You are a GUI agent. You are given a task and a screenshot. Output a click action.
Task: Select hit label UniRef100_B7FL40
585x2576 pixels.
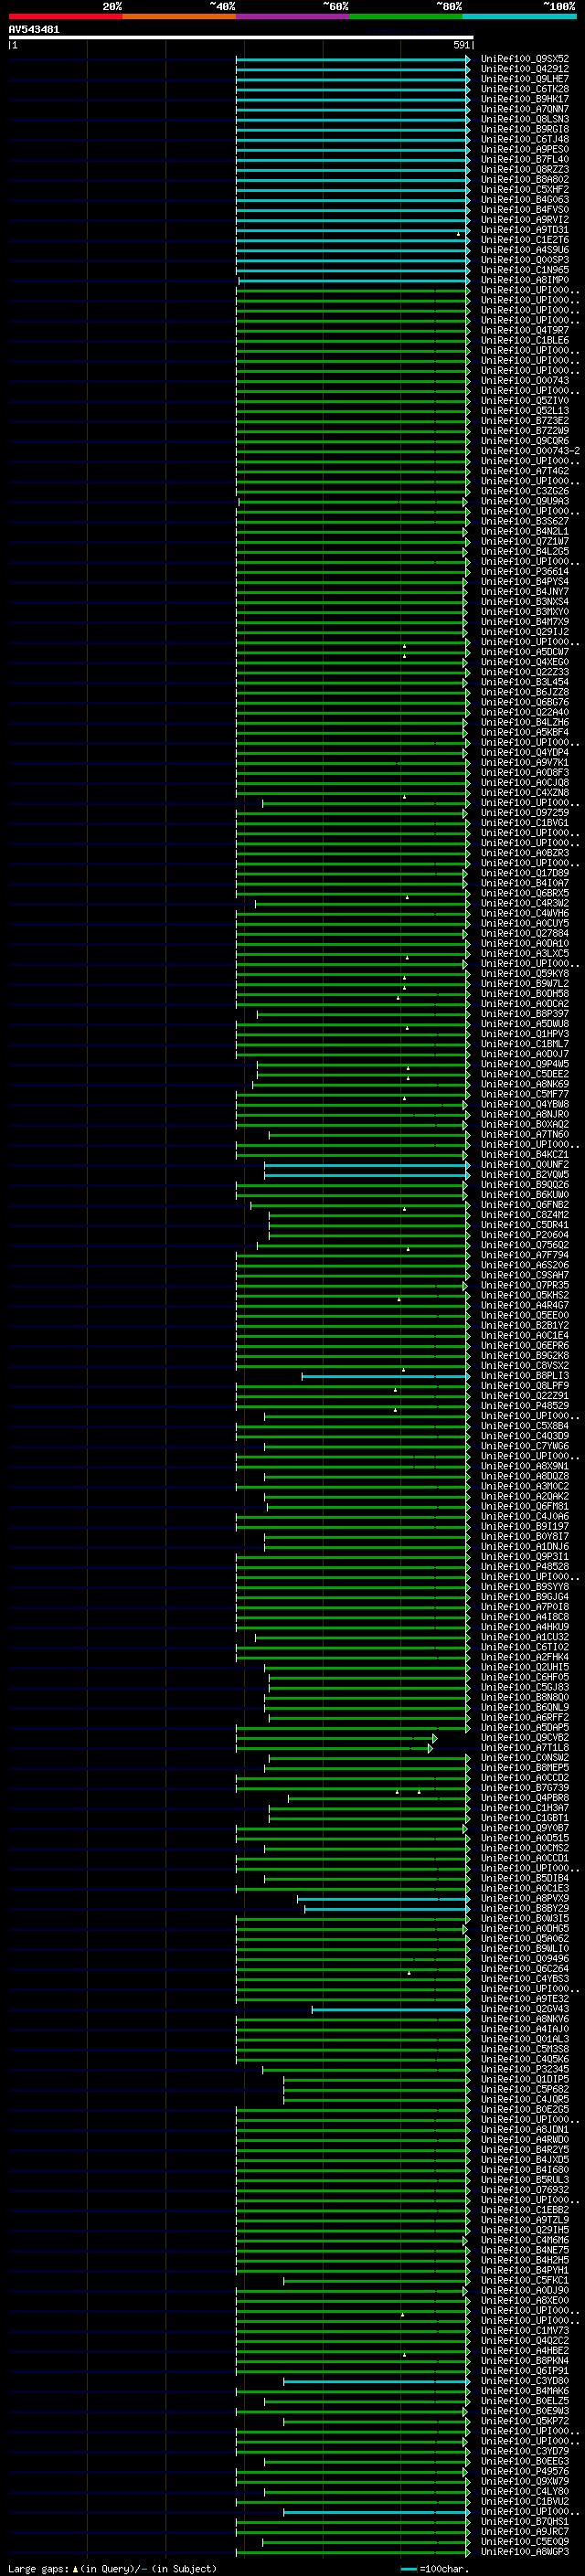click(525, 159)
